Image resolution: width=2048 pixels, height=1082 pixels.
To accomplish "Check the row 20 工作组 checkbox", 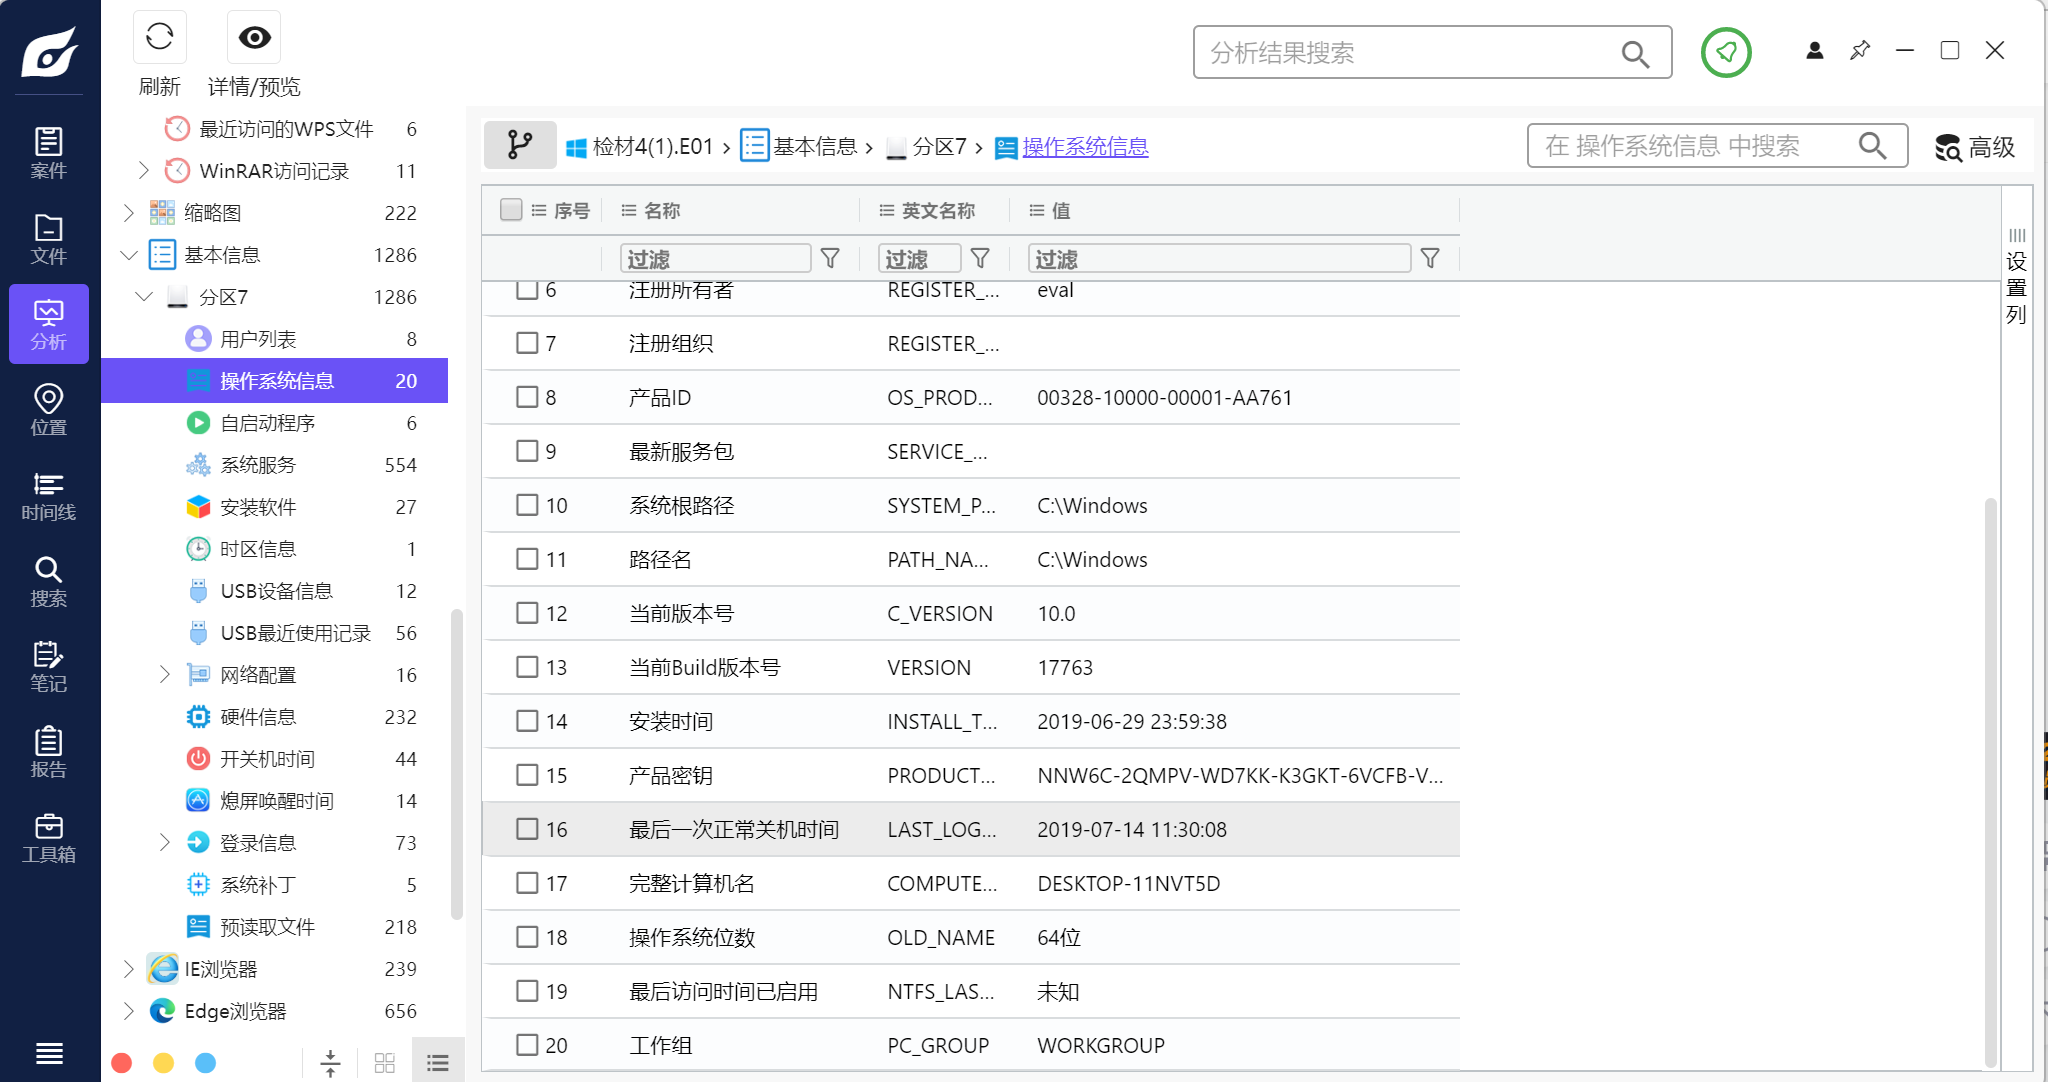I will [527, 1045].
